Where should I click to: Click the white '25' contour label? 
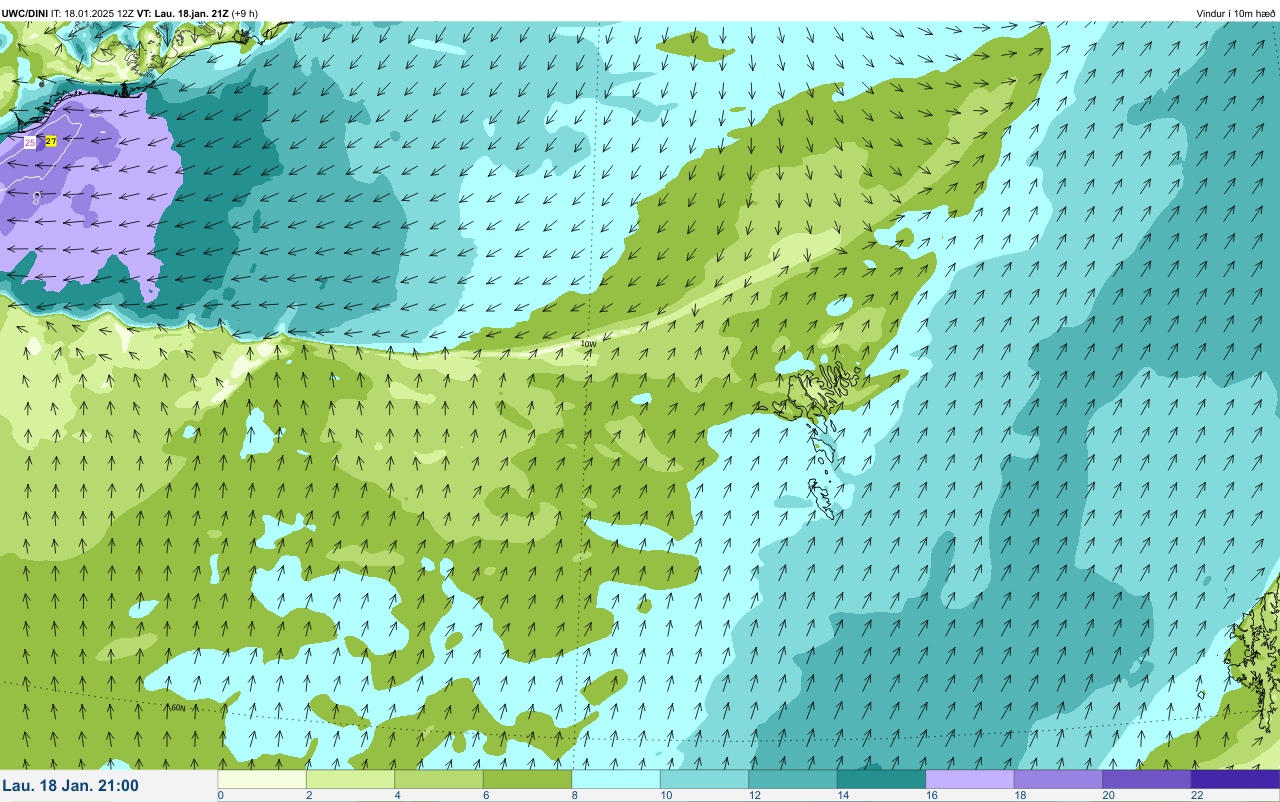click(30, 142)
